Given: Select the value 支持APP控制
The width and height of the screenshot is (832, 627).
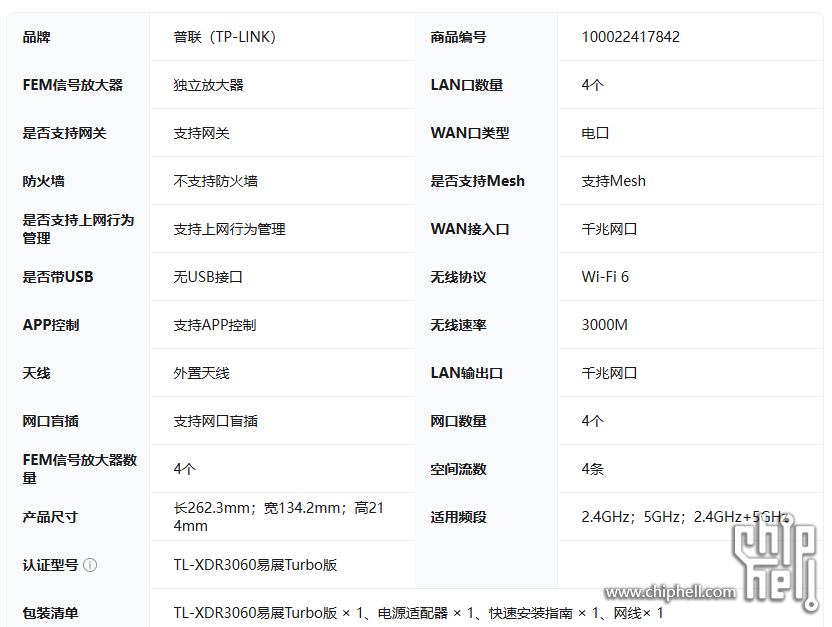Looking at the screenshot, I should 214,325.
